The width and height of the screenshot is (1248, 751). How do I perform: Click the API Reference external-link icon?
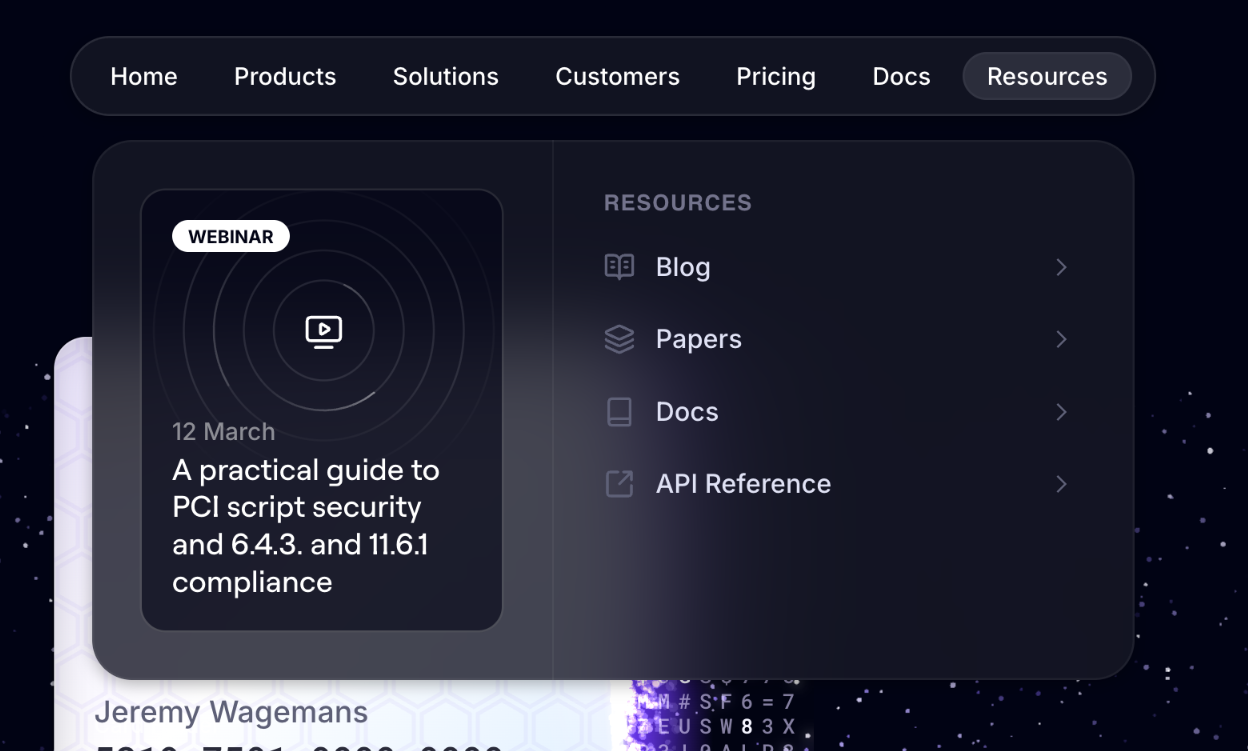click(619, 484)
